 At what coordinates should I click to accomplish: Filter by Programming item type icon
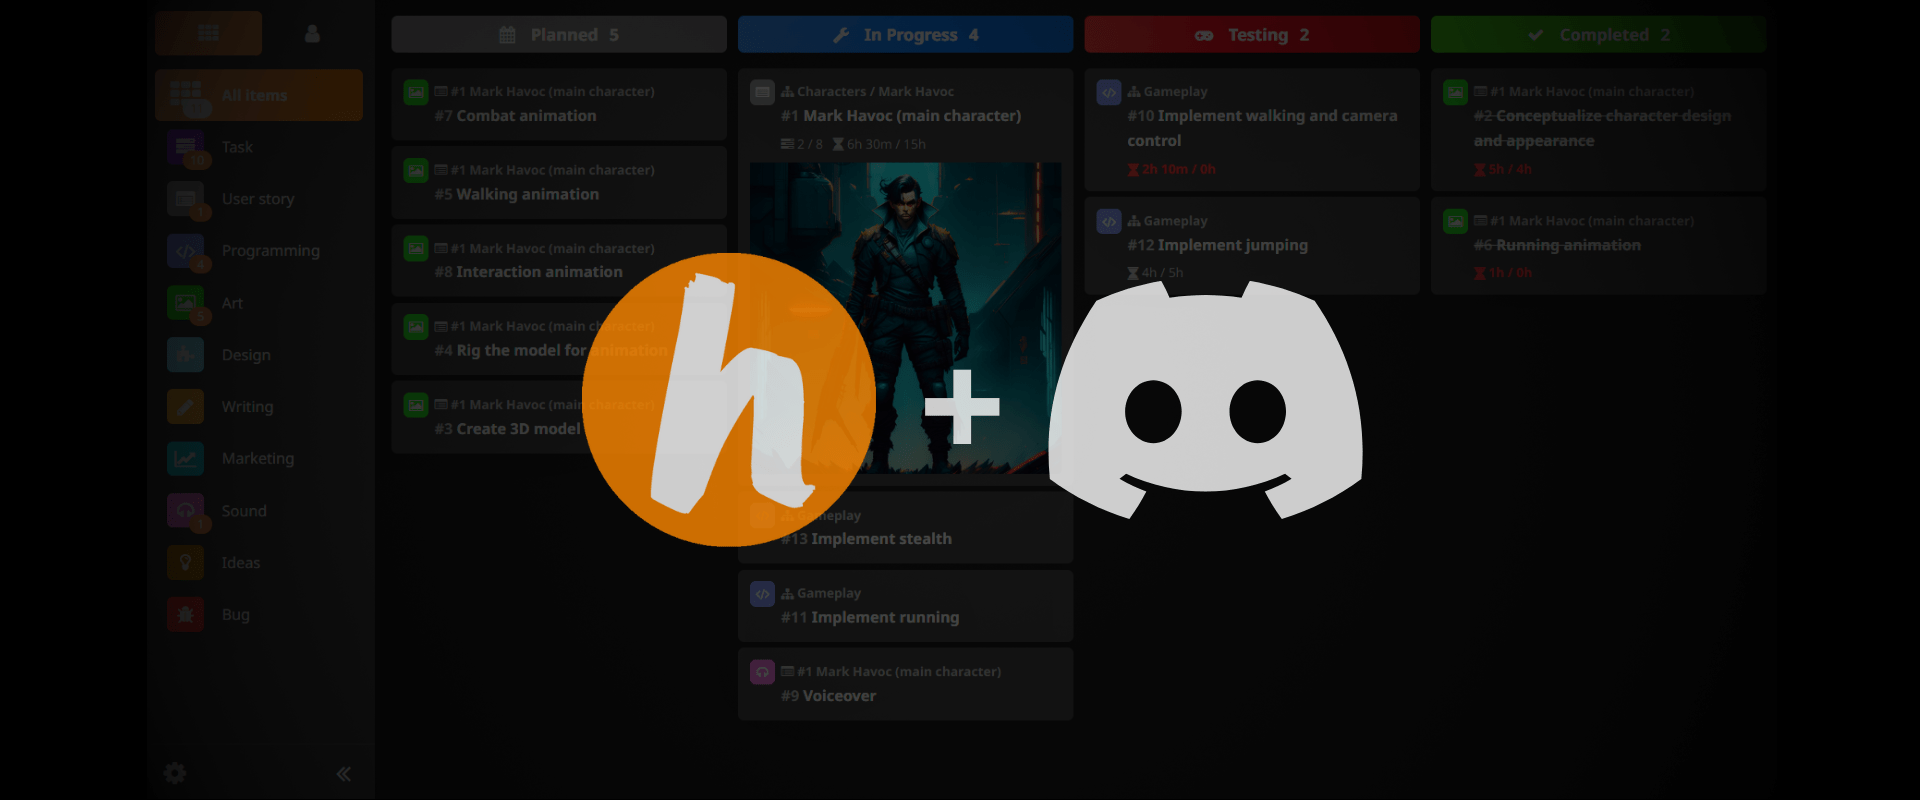click(186, 251)
